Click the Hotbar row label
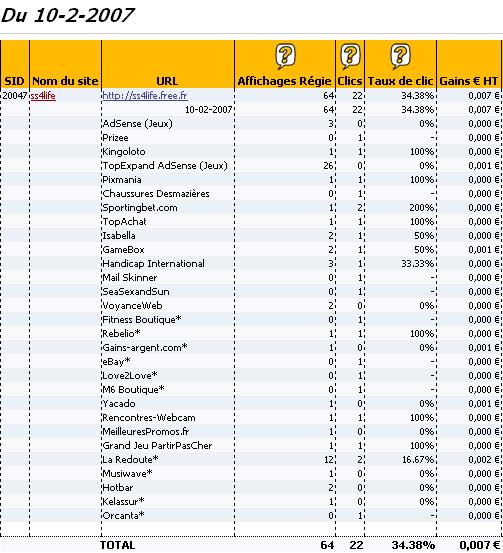This screenshot has height=553, width=503. pyautogui.click(x=118, y=488)
